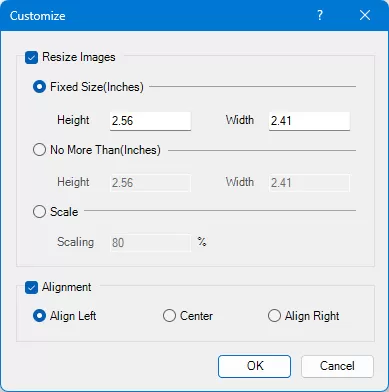This screenshot has height=392, width=389.
Task: Click the Fixed Size Height field
Action: coord(150,121)
